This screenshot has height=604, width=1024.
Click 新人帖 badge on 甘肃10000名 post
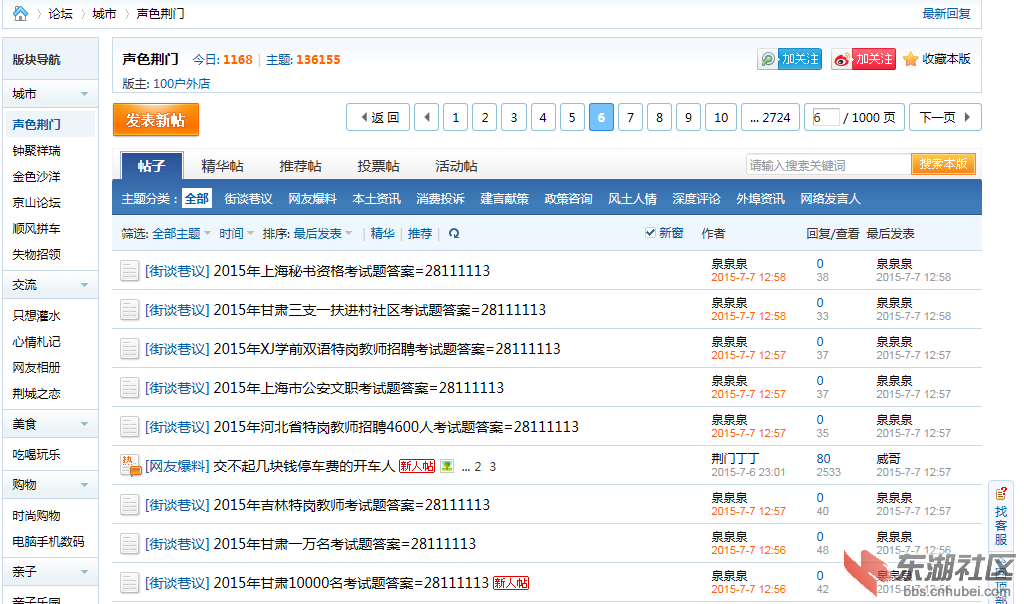pos(511,583)
